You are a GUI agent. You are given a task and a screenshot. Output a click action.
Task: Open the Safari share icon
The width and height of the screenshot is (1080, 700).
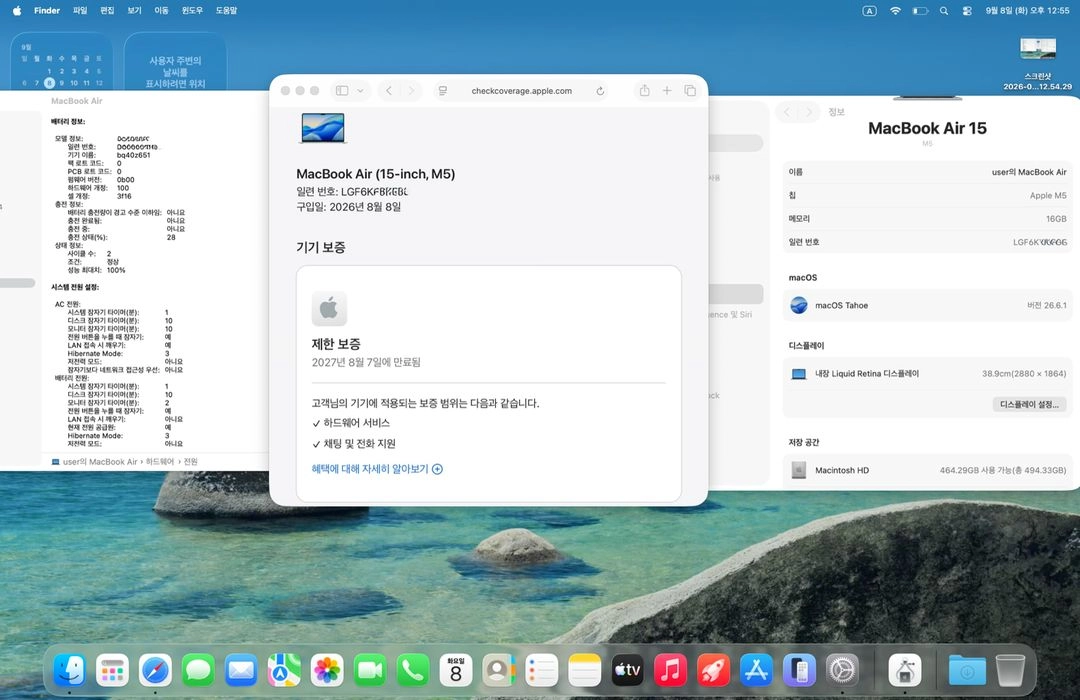(644, 90)
